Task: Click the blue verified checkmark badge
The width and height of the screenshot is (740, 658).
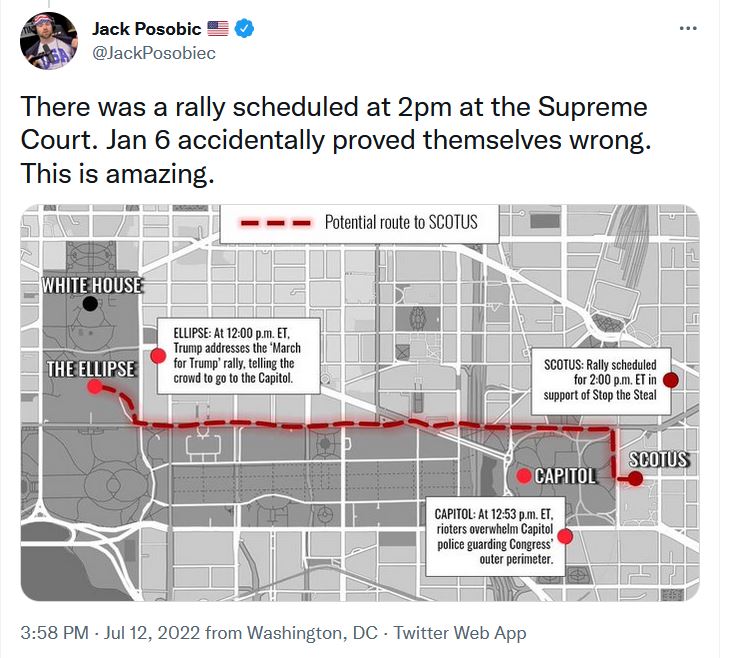Action: 245,29
